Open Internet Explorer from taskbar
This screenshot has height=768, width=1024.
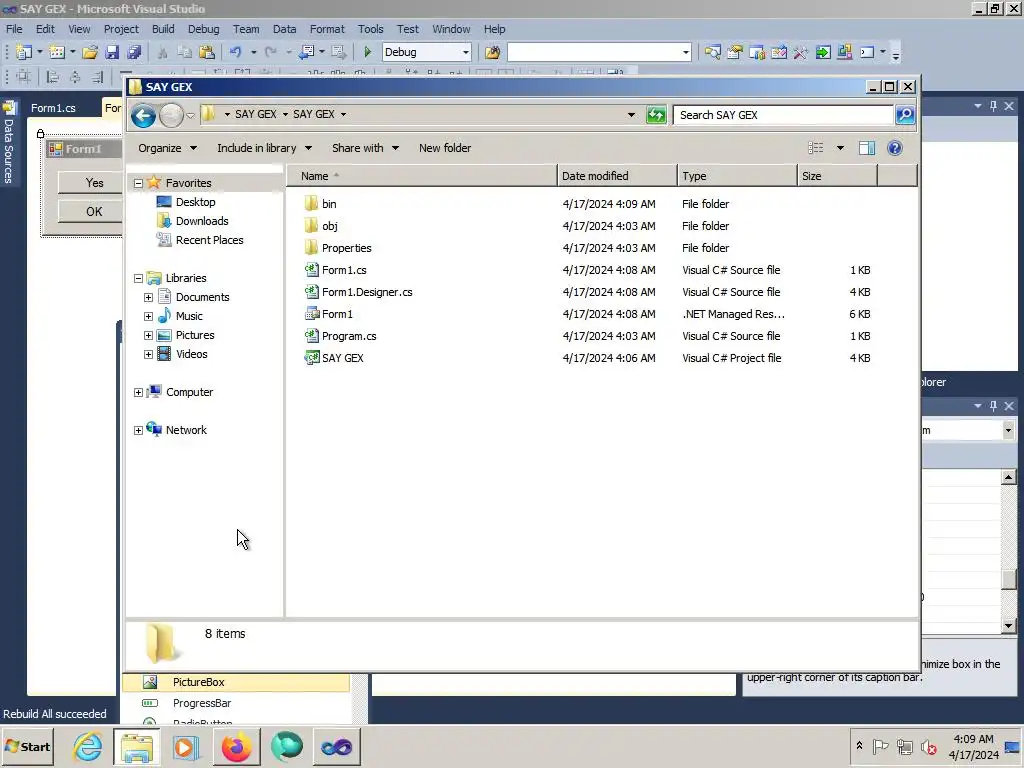87,746
